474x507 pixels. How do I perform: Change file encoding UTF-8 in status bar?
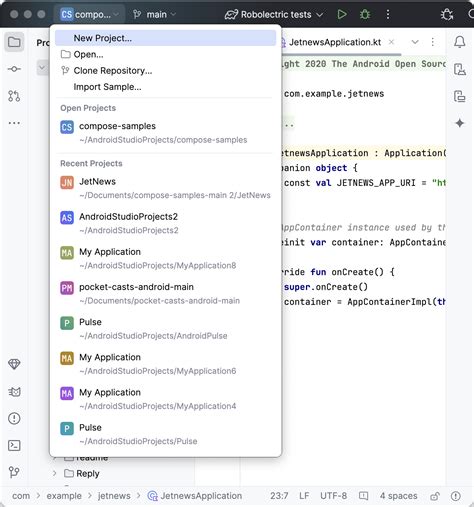(x=333, y=496)
